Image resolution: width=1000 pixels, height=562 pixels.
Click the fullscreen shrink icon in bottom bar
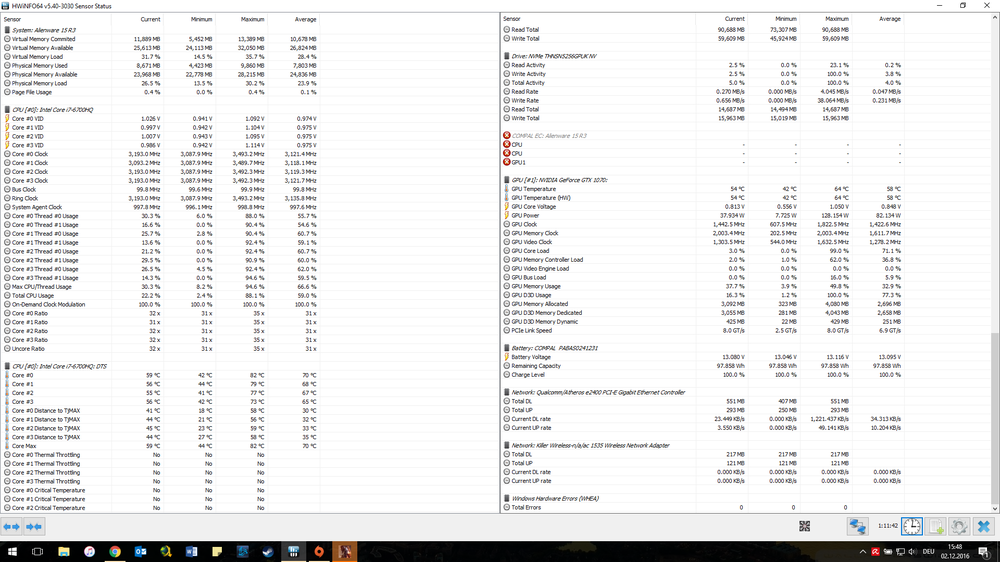[805, 526]
